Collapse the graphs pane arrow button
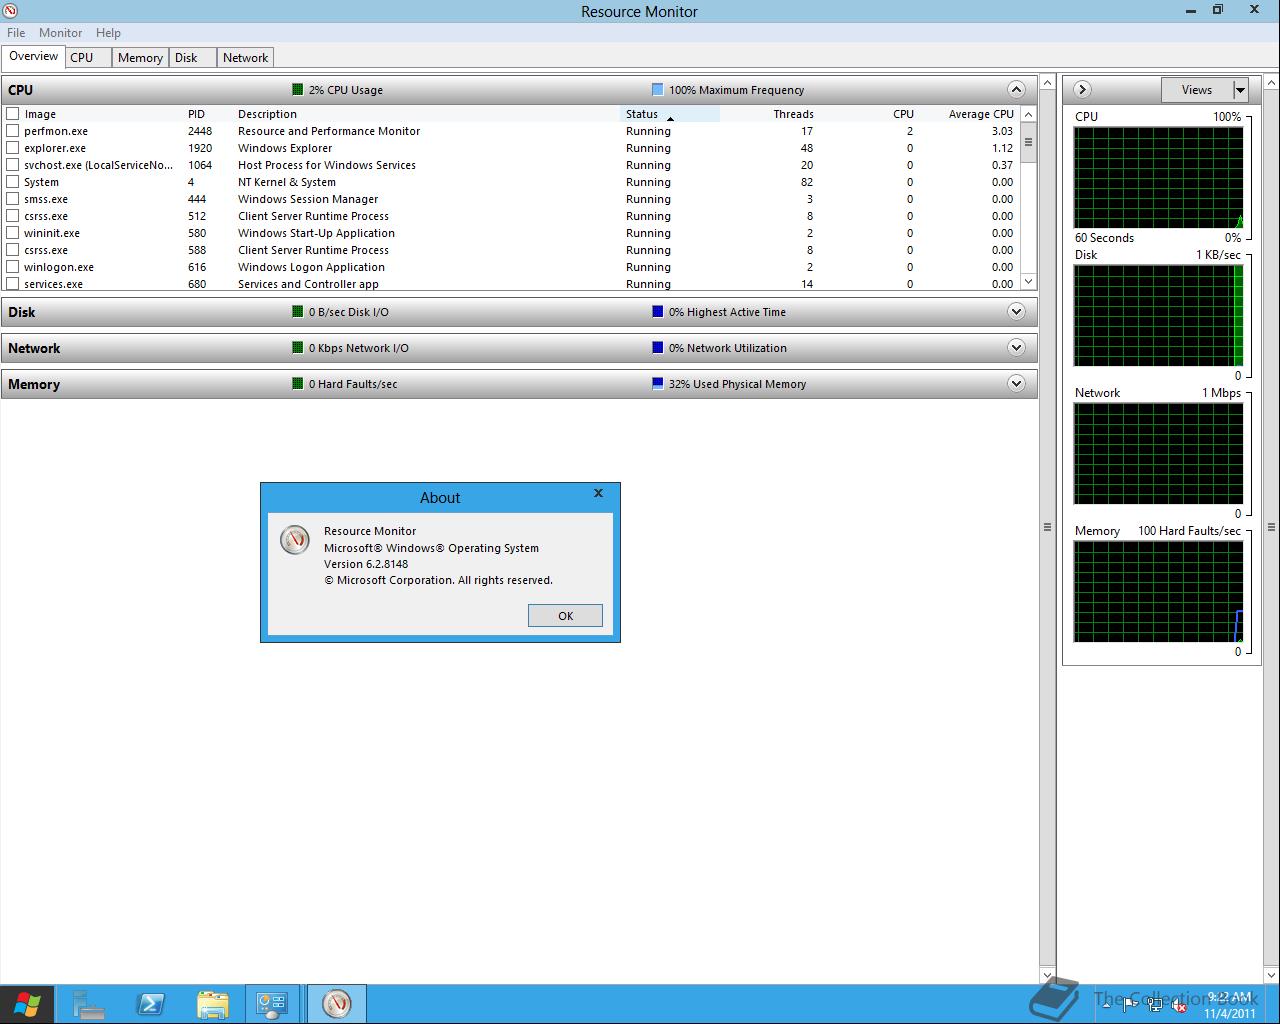Screen dimensions: 1280x1024 [x=1082, y=90]
